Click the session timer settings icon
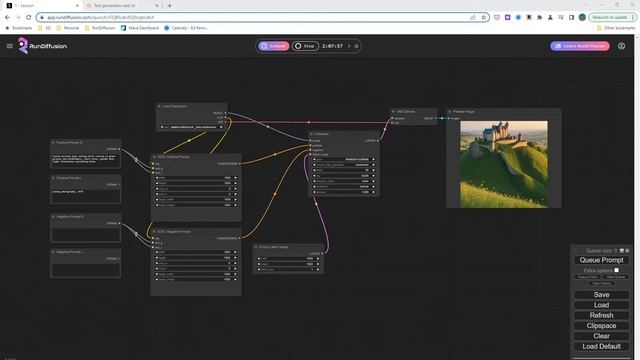Screen dimensions: 640x360 tap(356, 46)
